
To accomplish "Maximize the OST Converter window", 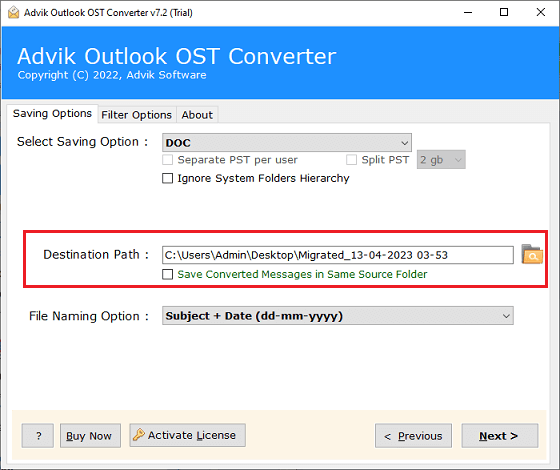I will pyautogui.click(x=504, y=12).
